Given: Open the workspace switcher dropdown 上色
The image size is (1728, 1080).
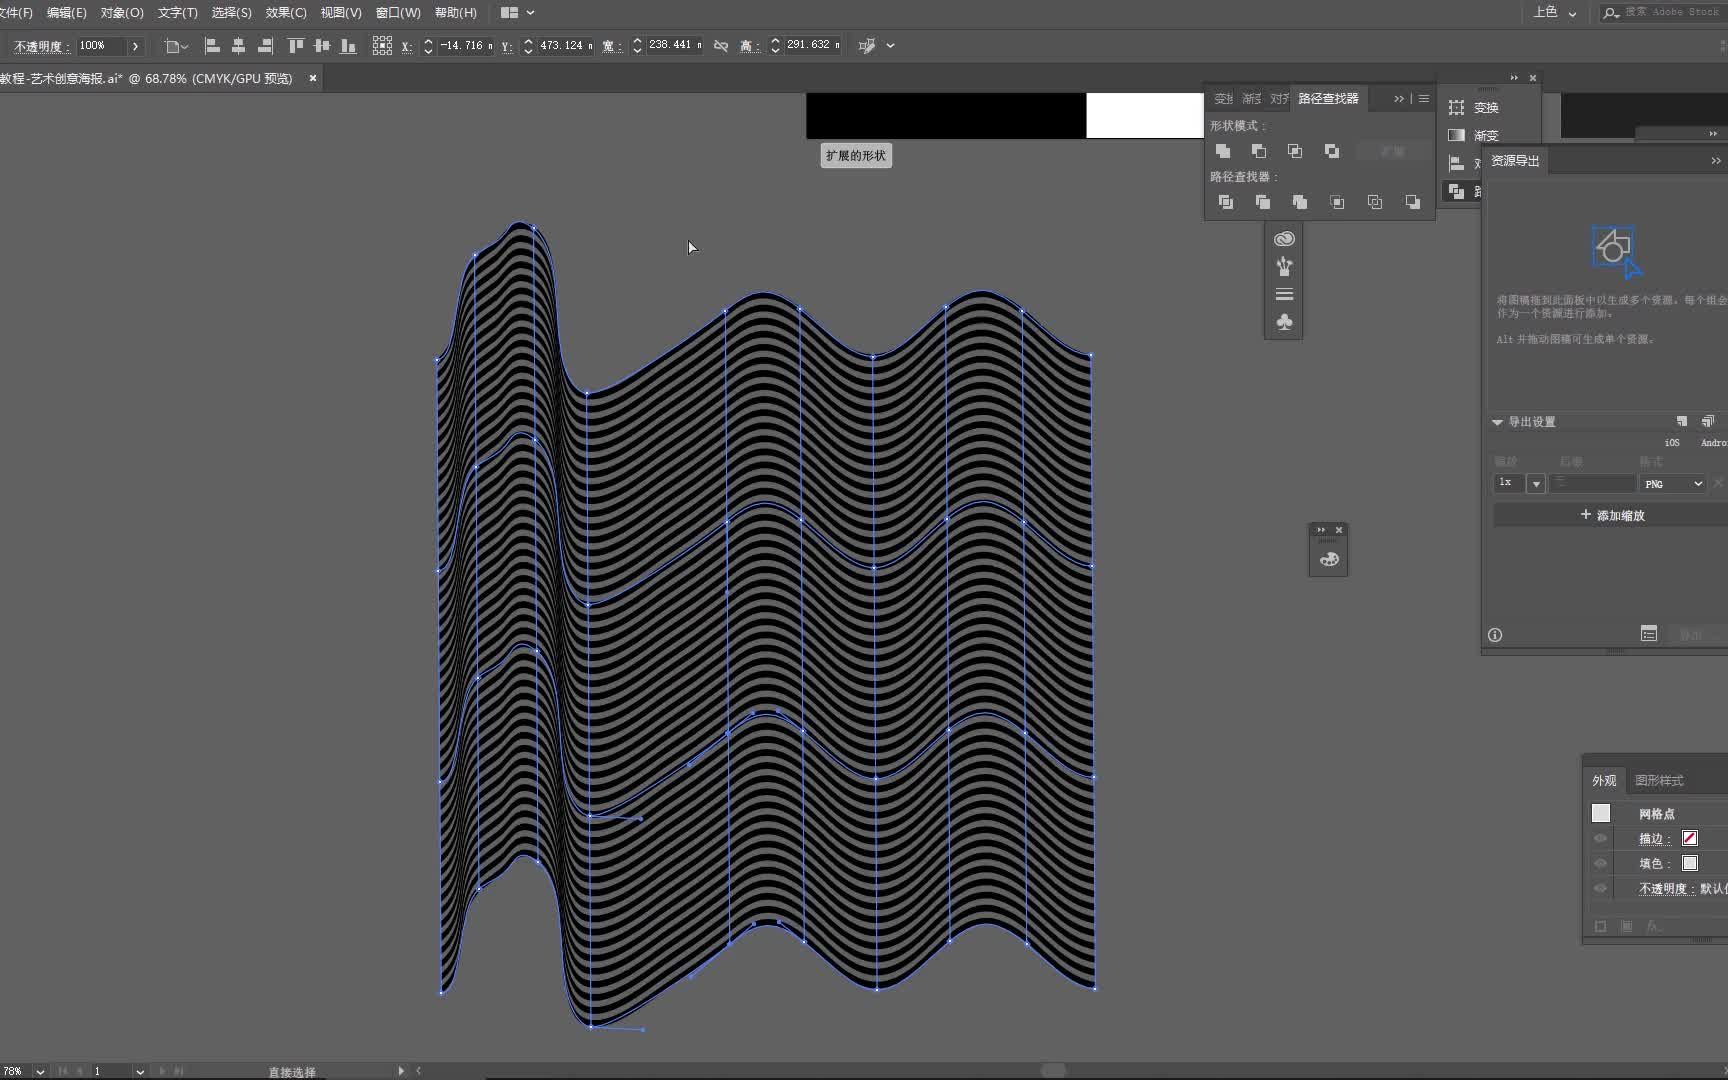Looking at the screenshot, I should coord(1555,12).
